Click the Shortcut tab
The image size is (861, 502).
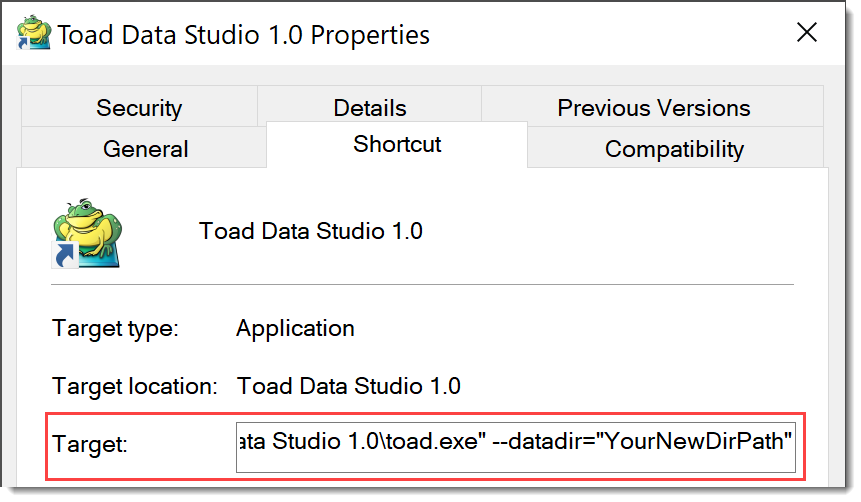[x=397, y=144]
